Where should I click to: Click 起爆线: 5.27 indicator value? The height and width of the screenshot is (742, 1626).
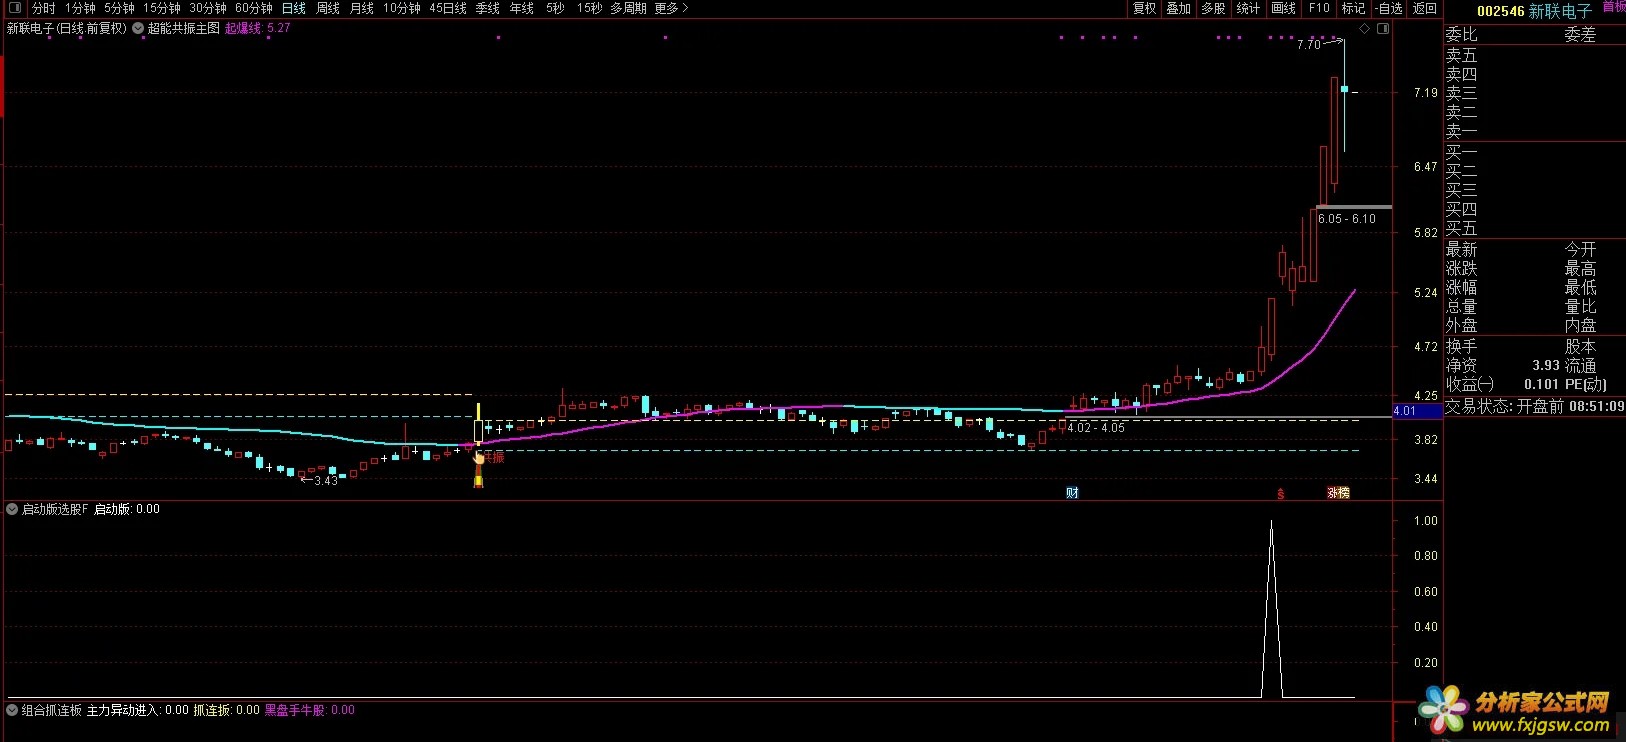point(257,28)
